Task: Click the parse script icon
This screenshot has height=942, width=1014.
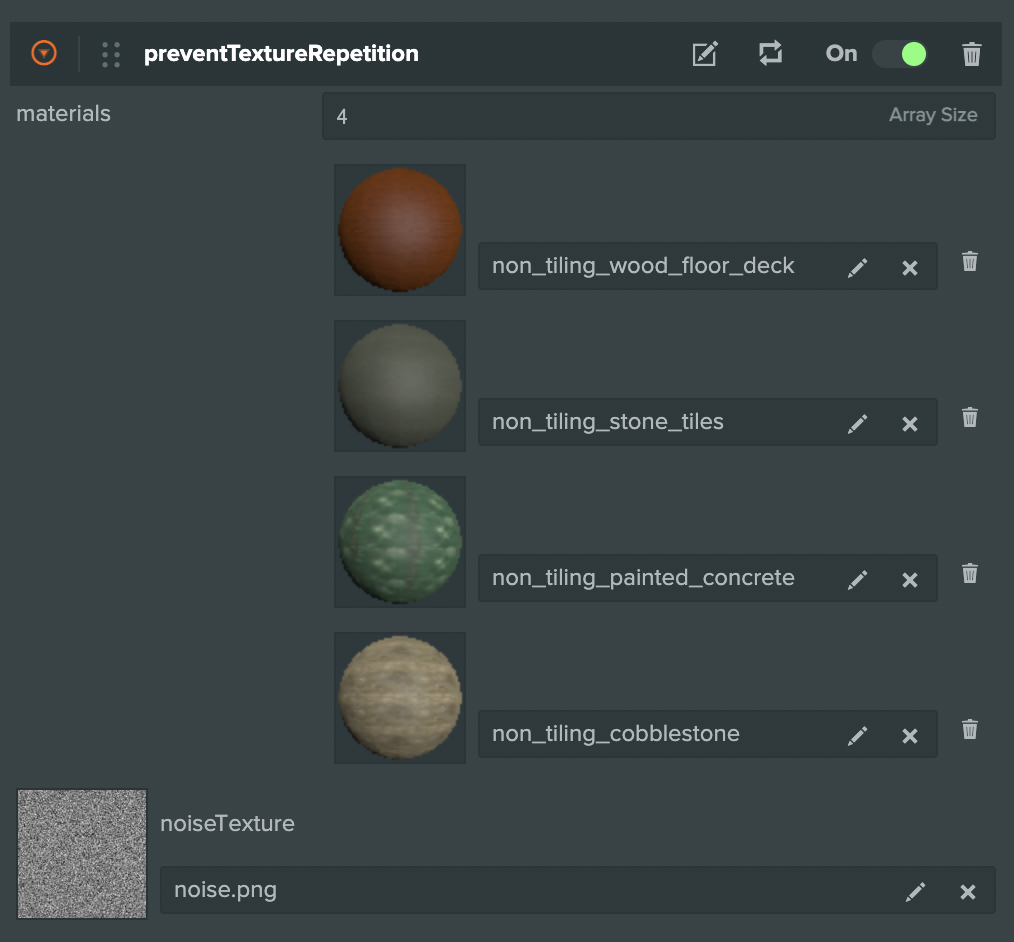Action: pos(770,54)
